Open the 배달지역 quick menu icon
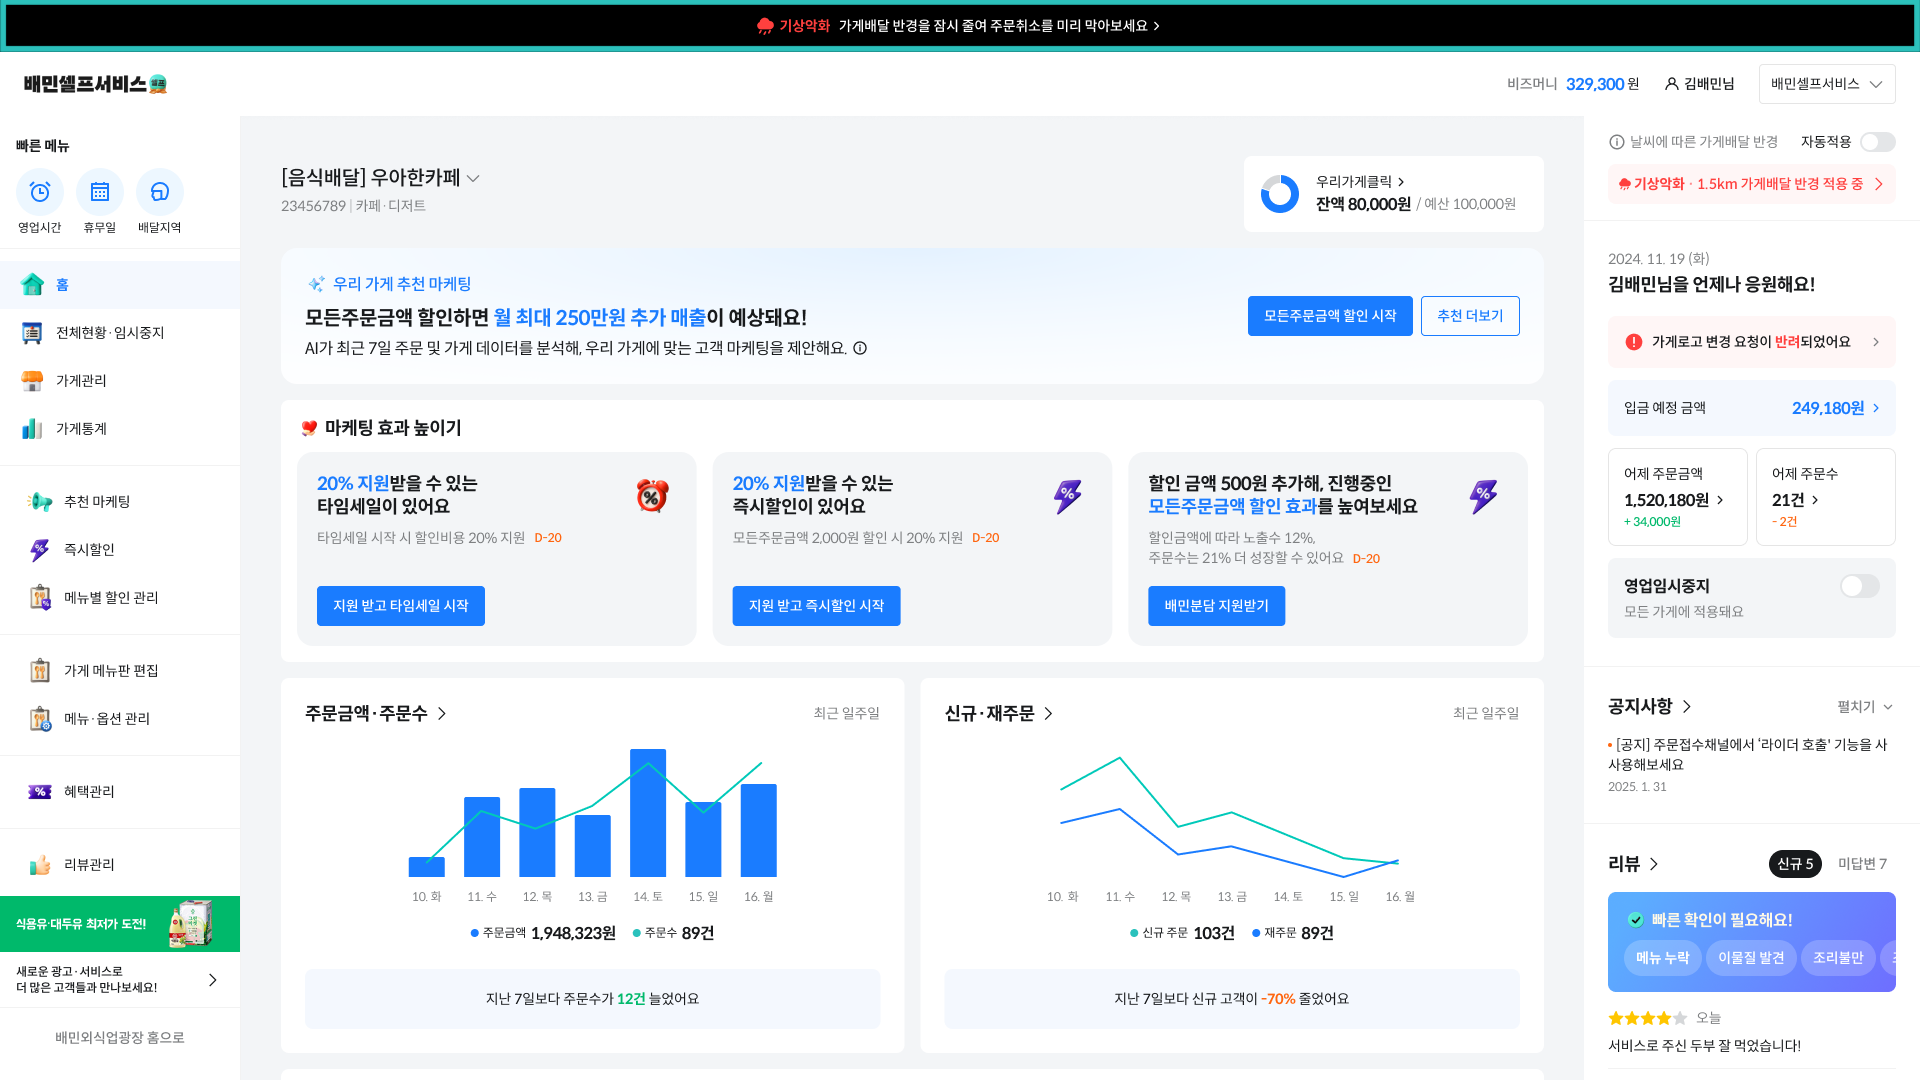The height and width of the screenshot is (1080, 1920). (160, 192)
